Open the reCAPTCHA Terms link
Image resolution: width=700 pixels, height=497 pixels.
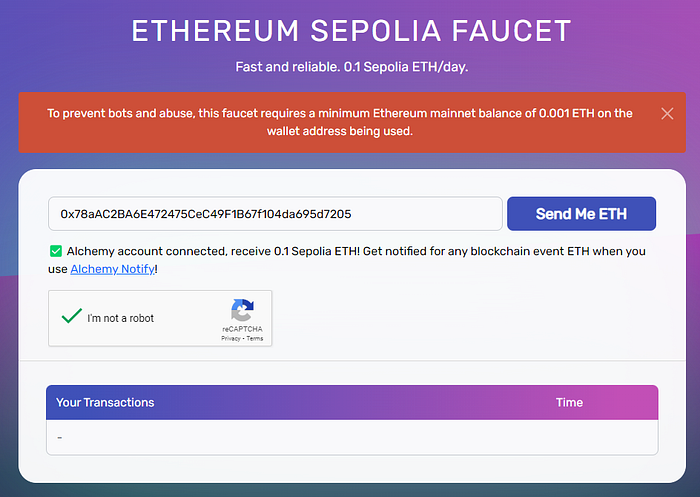255,338
